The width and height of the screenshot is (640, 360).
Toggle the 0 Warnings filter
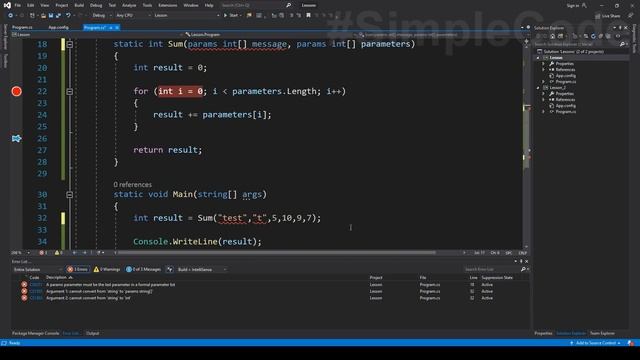pyautogui.click(x=107, y=269)
